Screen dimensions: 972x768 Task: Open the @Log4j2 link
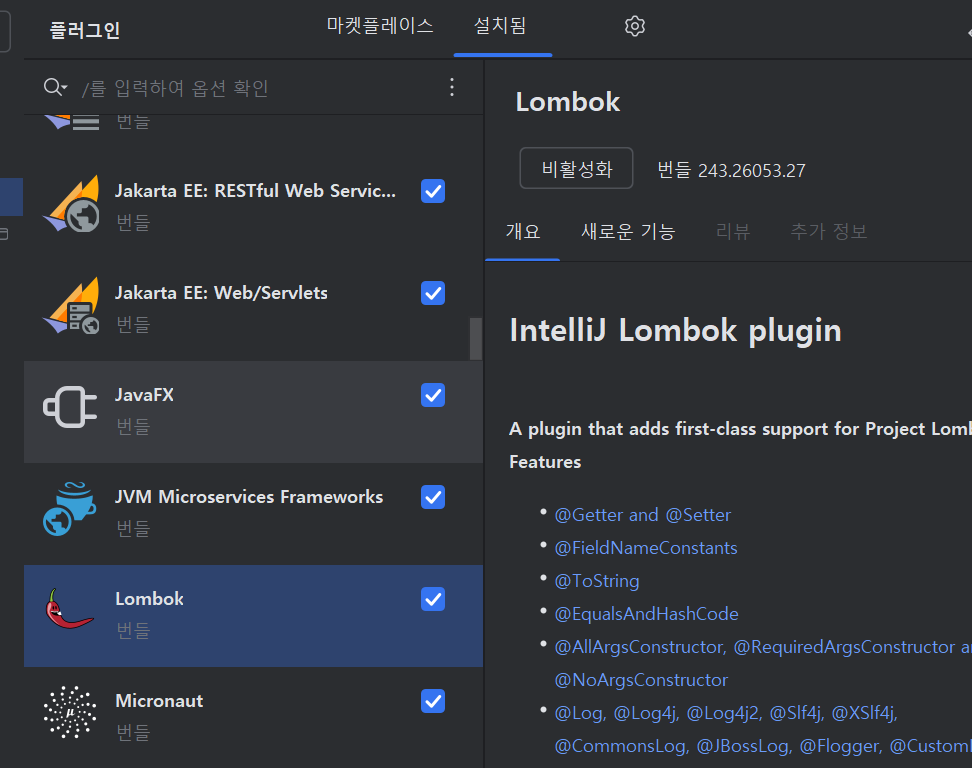pyautogui.click(x=724, y=713)
